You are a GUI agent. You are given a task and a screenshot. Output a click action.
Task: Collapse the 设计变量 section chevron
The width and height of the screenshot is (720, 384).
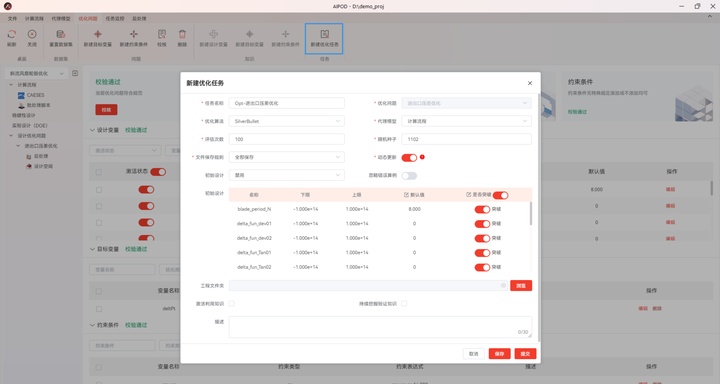[x=92, y=130]
